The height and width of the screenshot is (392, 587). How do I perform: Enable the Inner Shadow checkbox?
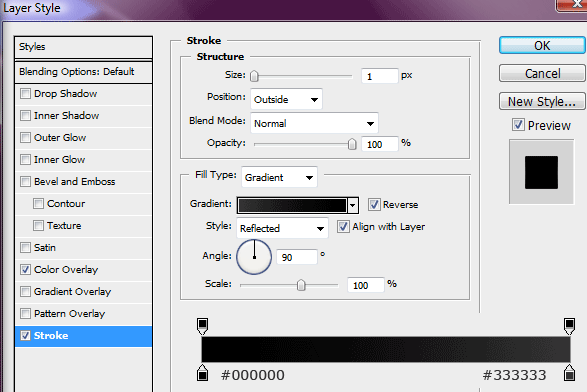pos(25,115)
